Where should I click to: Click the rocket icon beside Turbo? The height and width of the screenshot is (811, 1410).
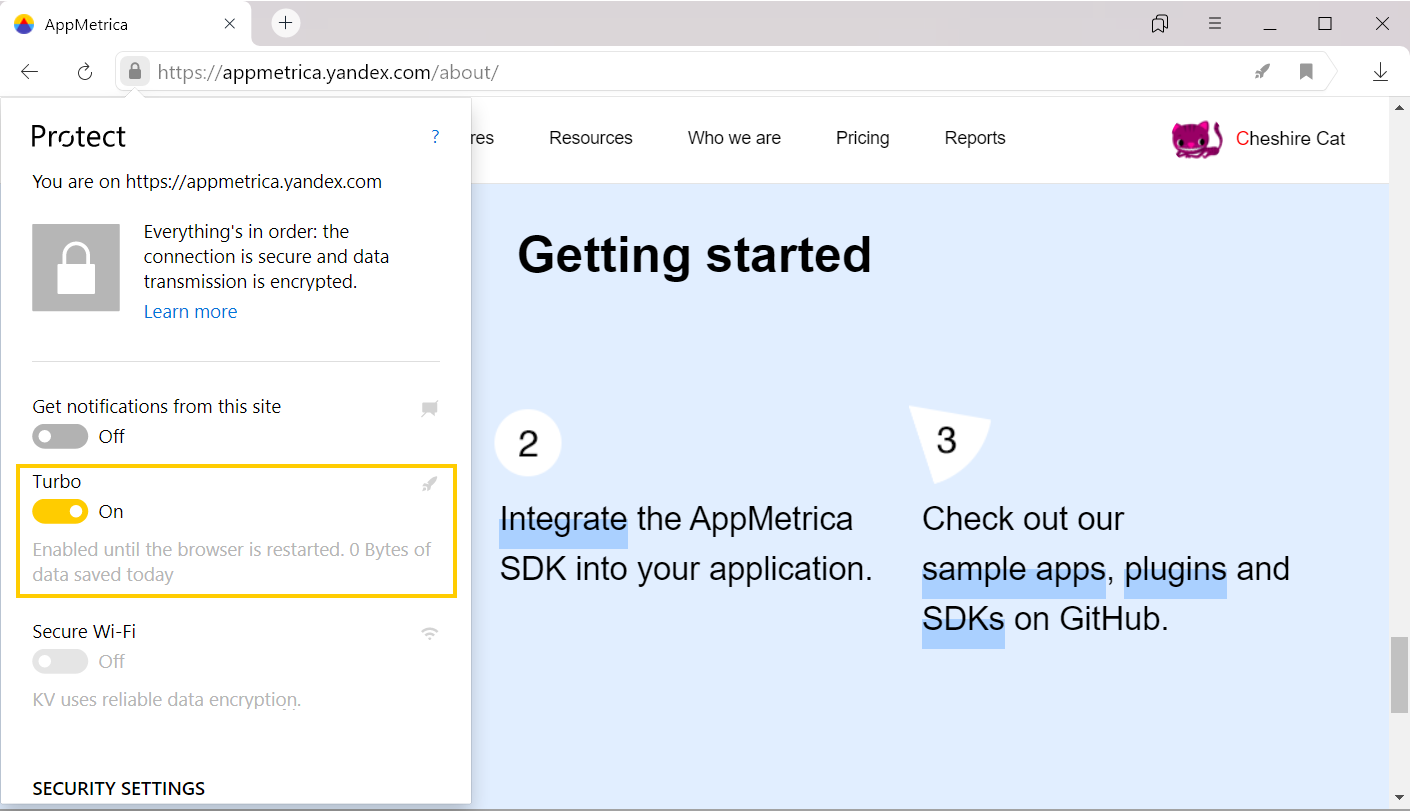[x=430, y=484]
